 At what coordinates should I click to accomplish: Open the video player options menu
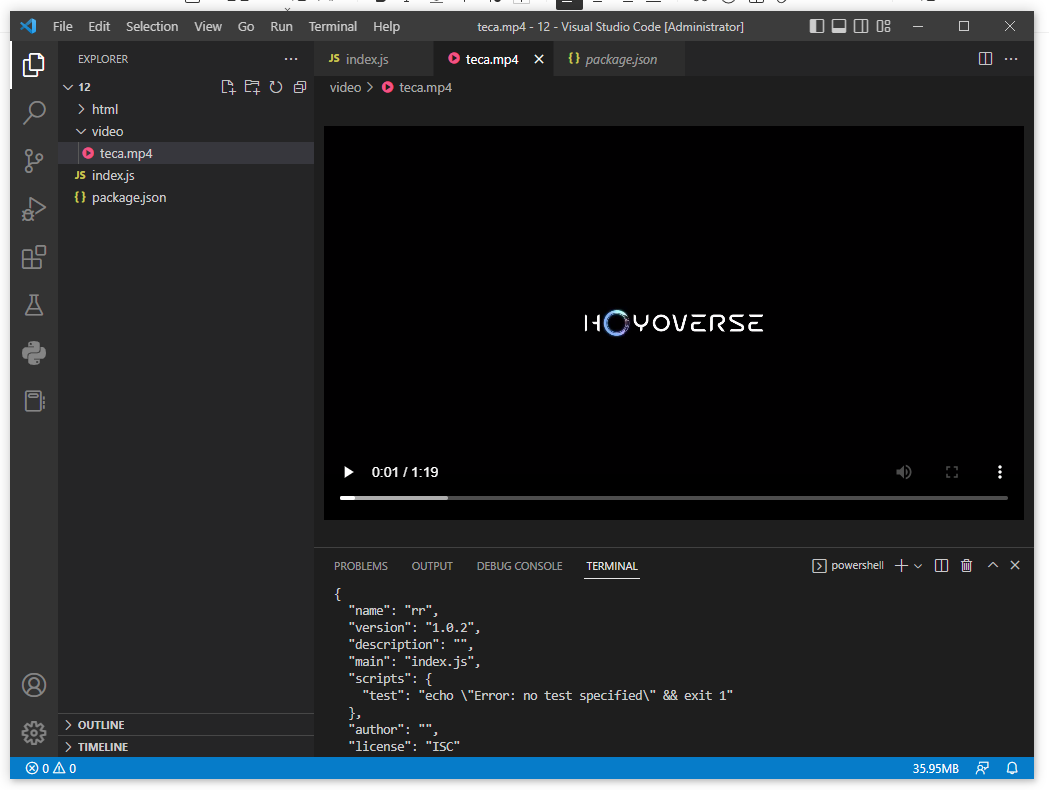999,472
